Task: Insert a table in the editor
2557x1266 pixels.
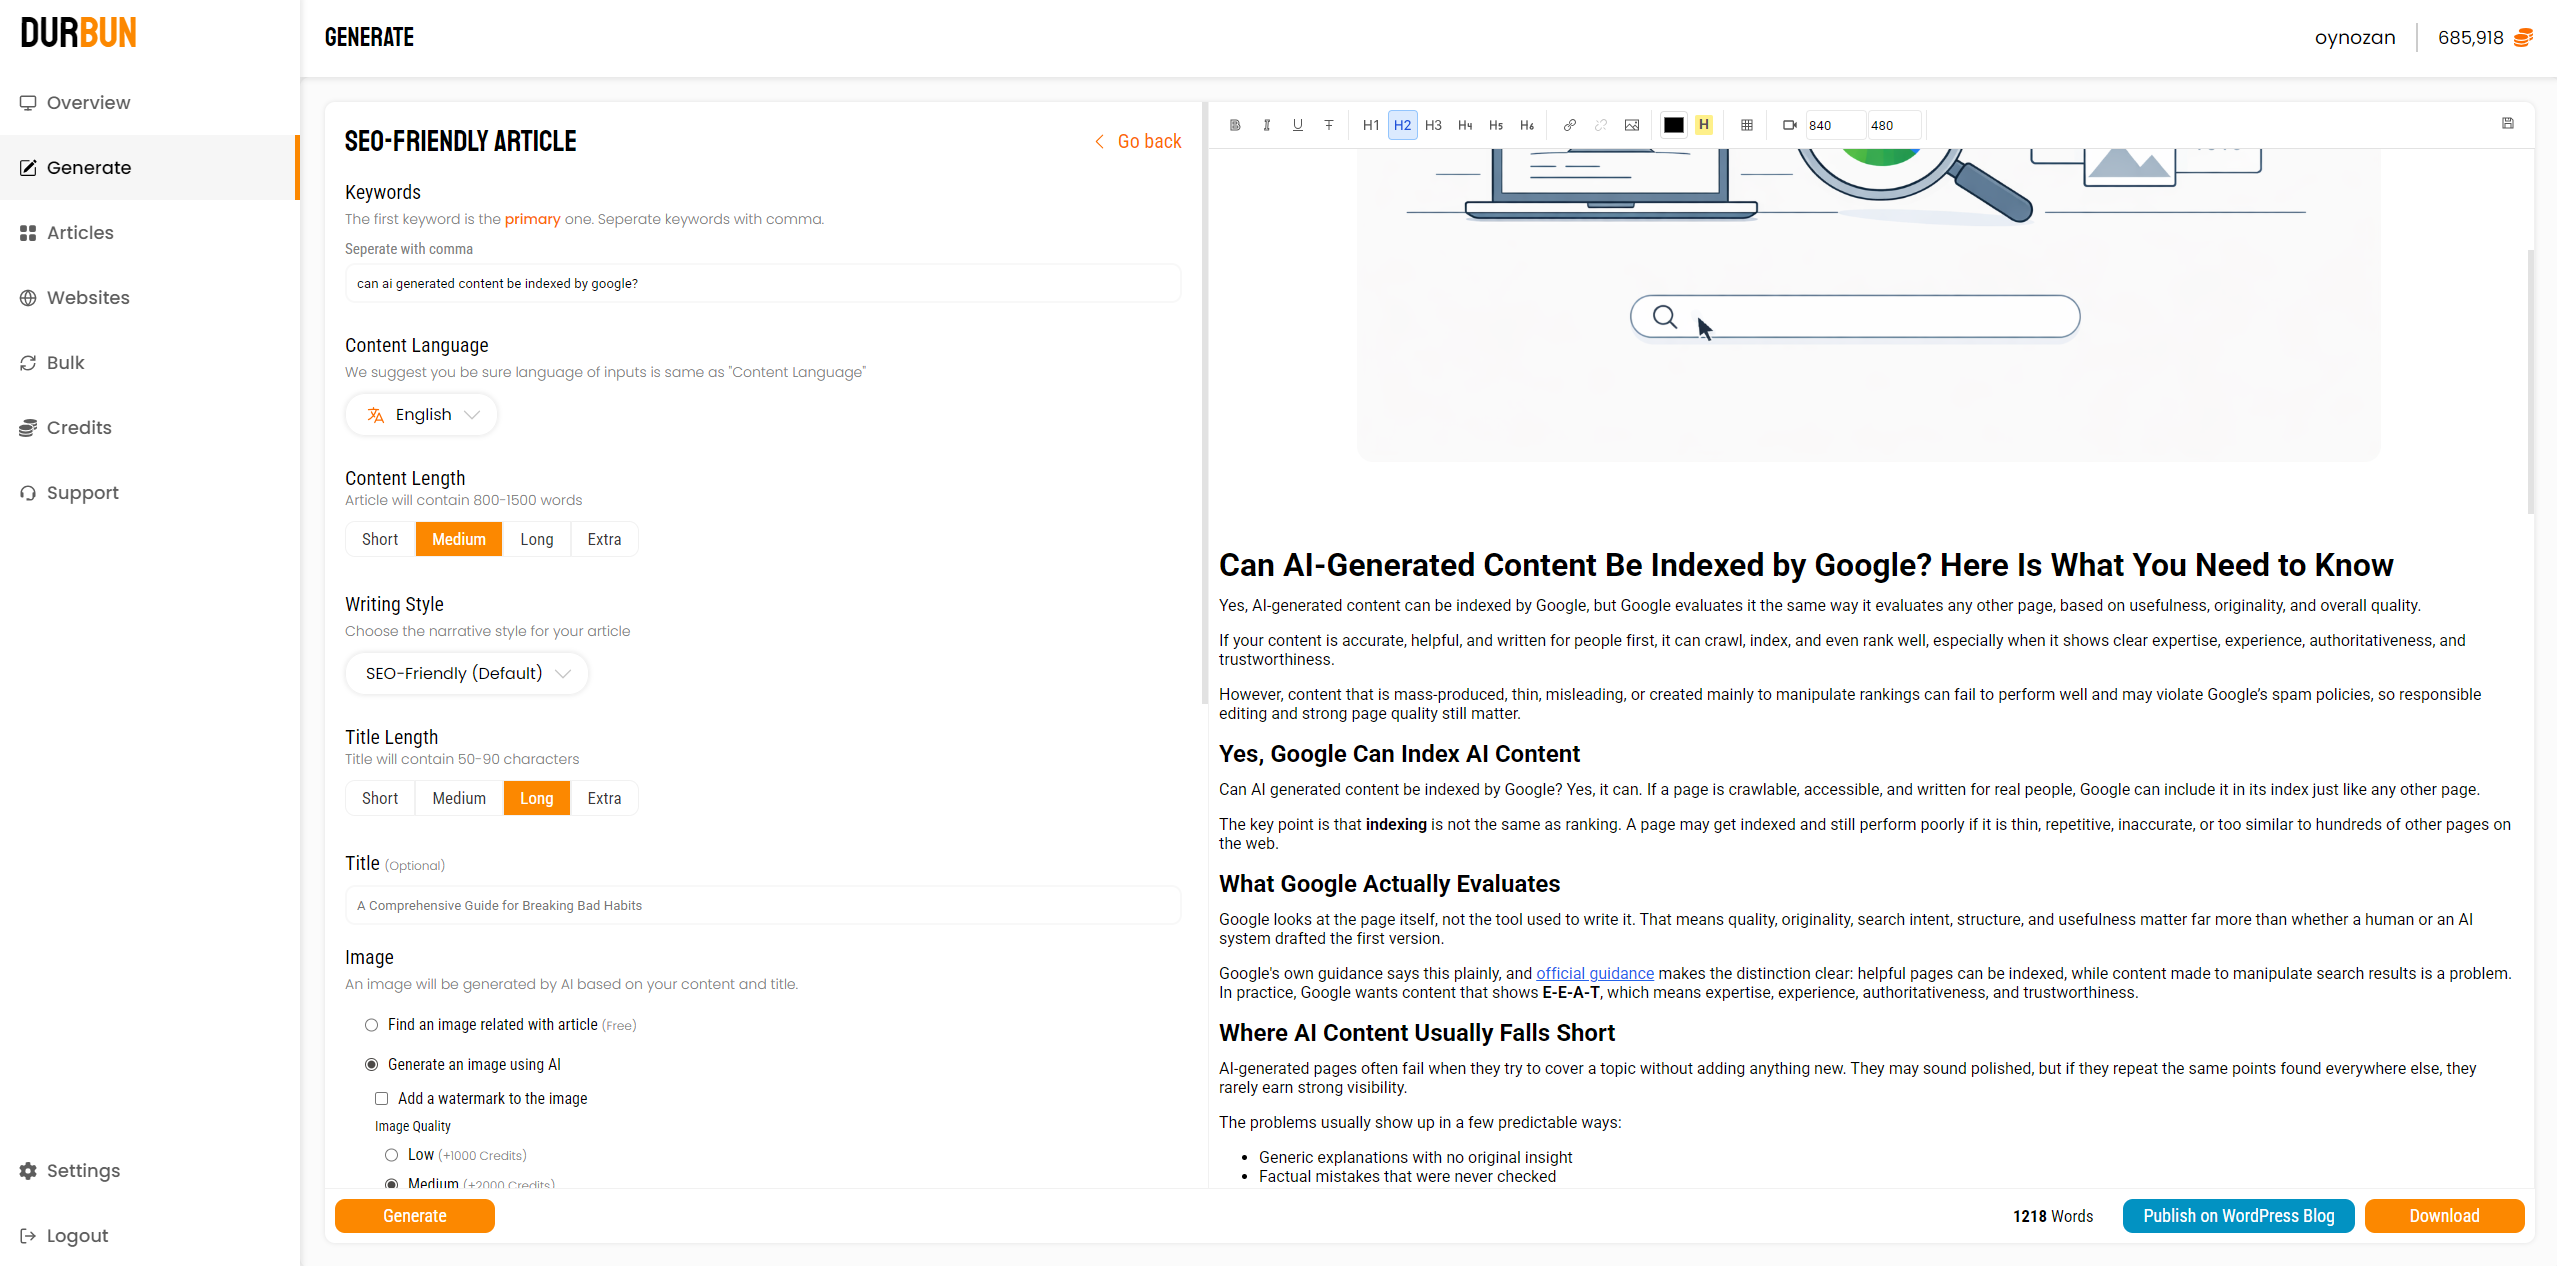Action: 1746,125
